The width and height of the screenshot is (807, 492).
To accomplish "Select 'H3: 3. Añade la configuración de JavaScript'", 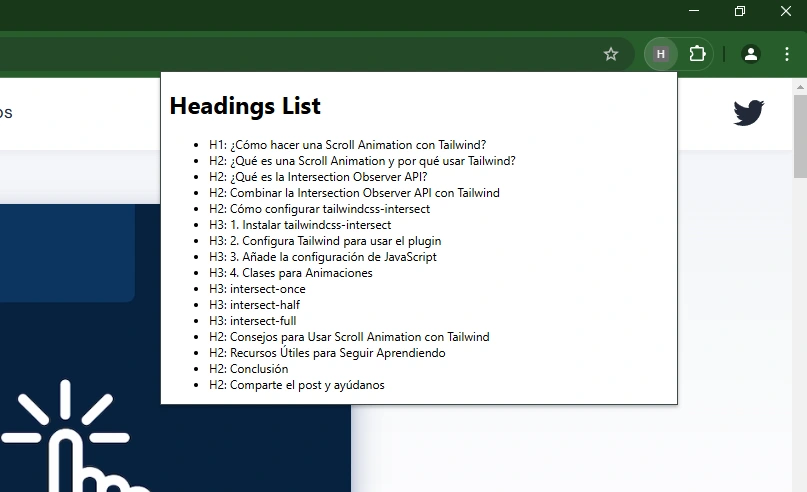I will (x=323, y=257).
